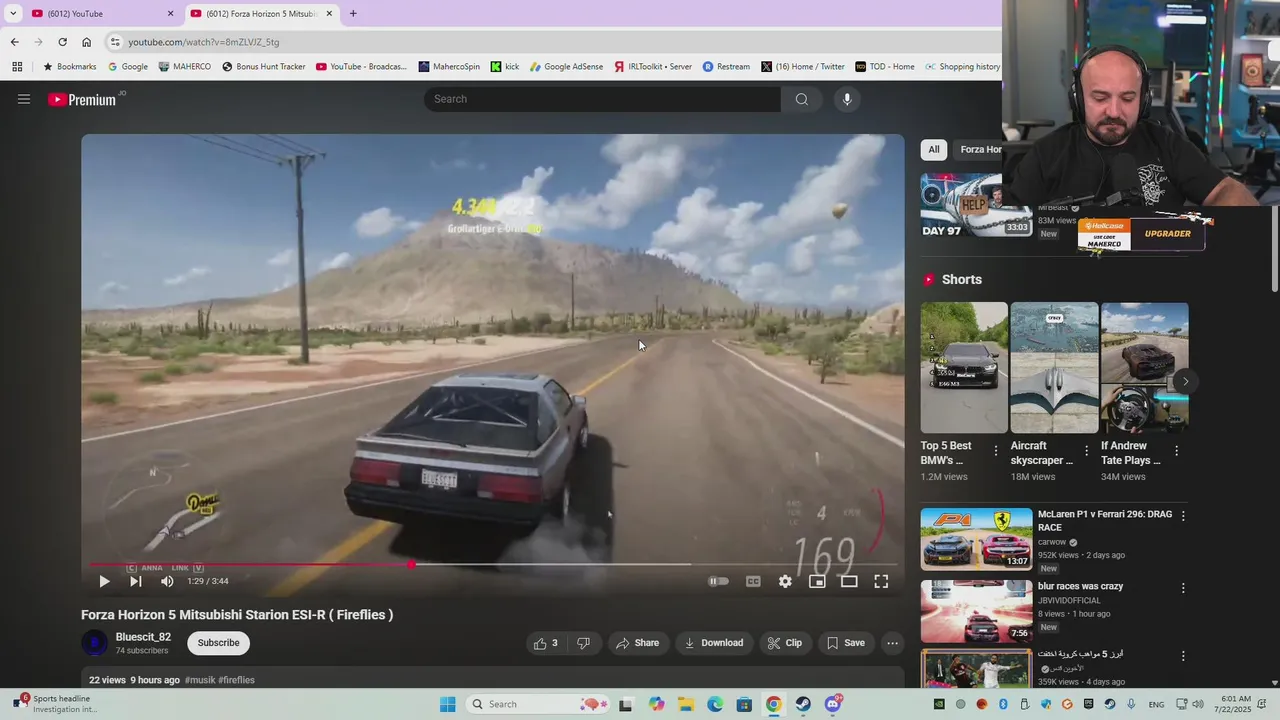Open MAHERCO bookmark
The image size is (1280, 720).
(x=184, y=67)
